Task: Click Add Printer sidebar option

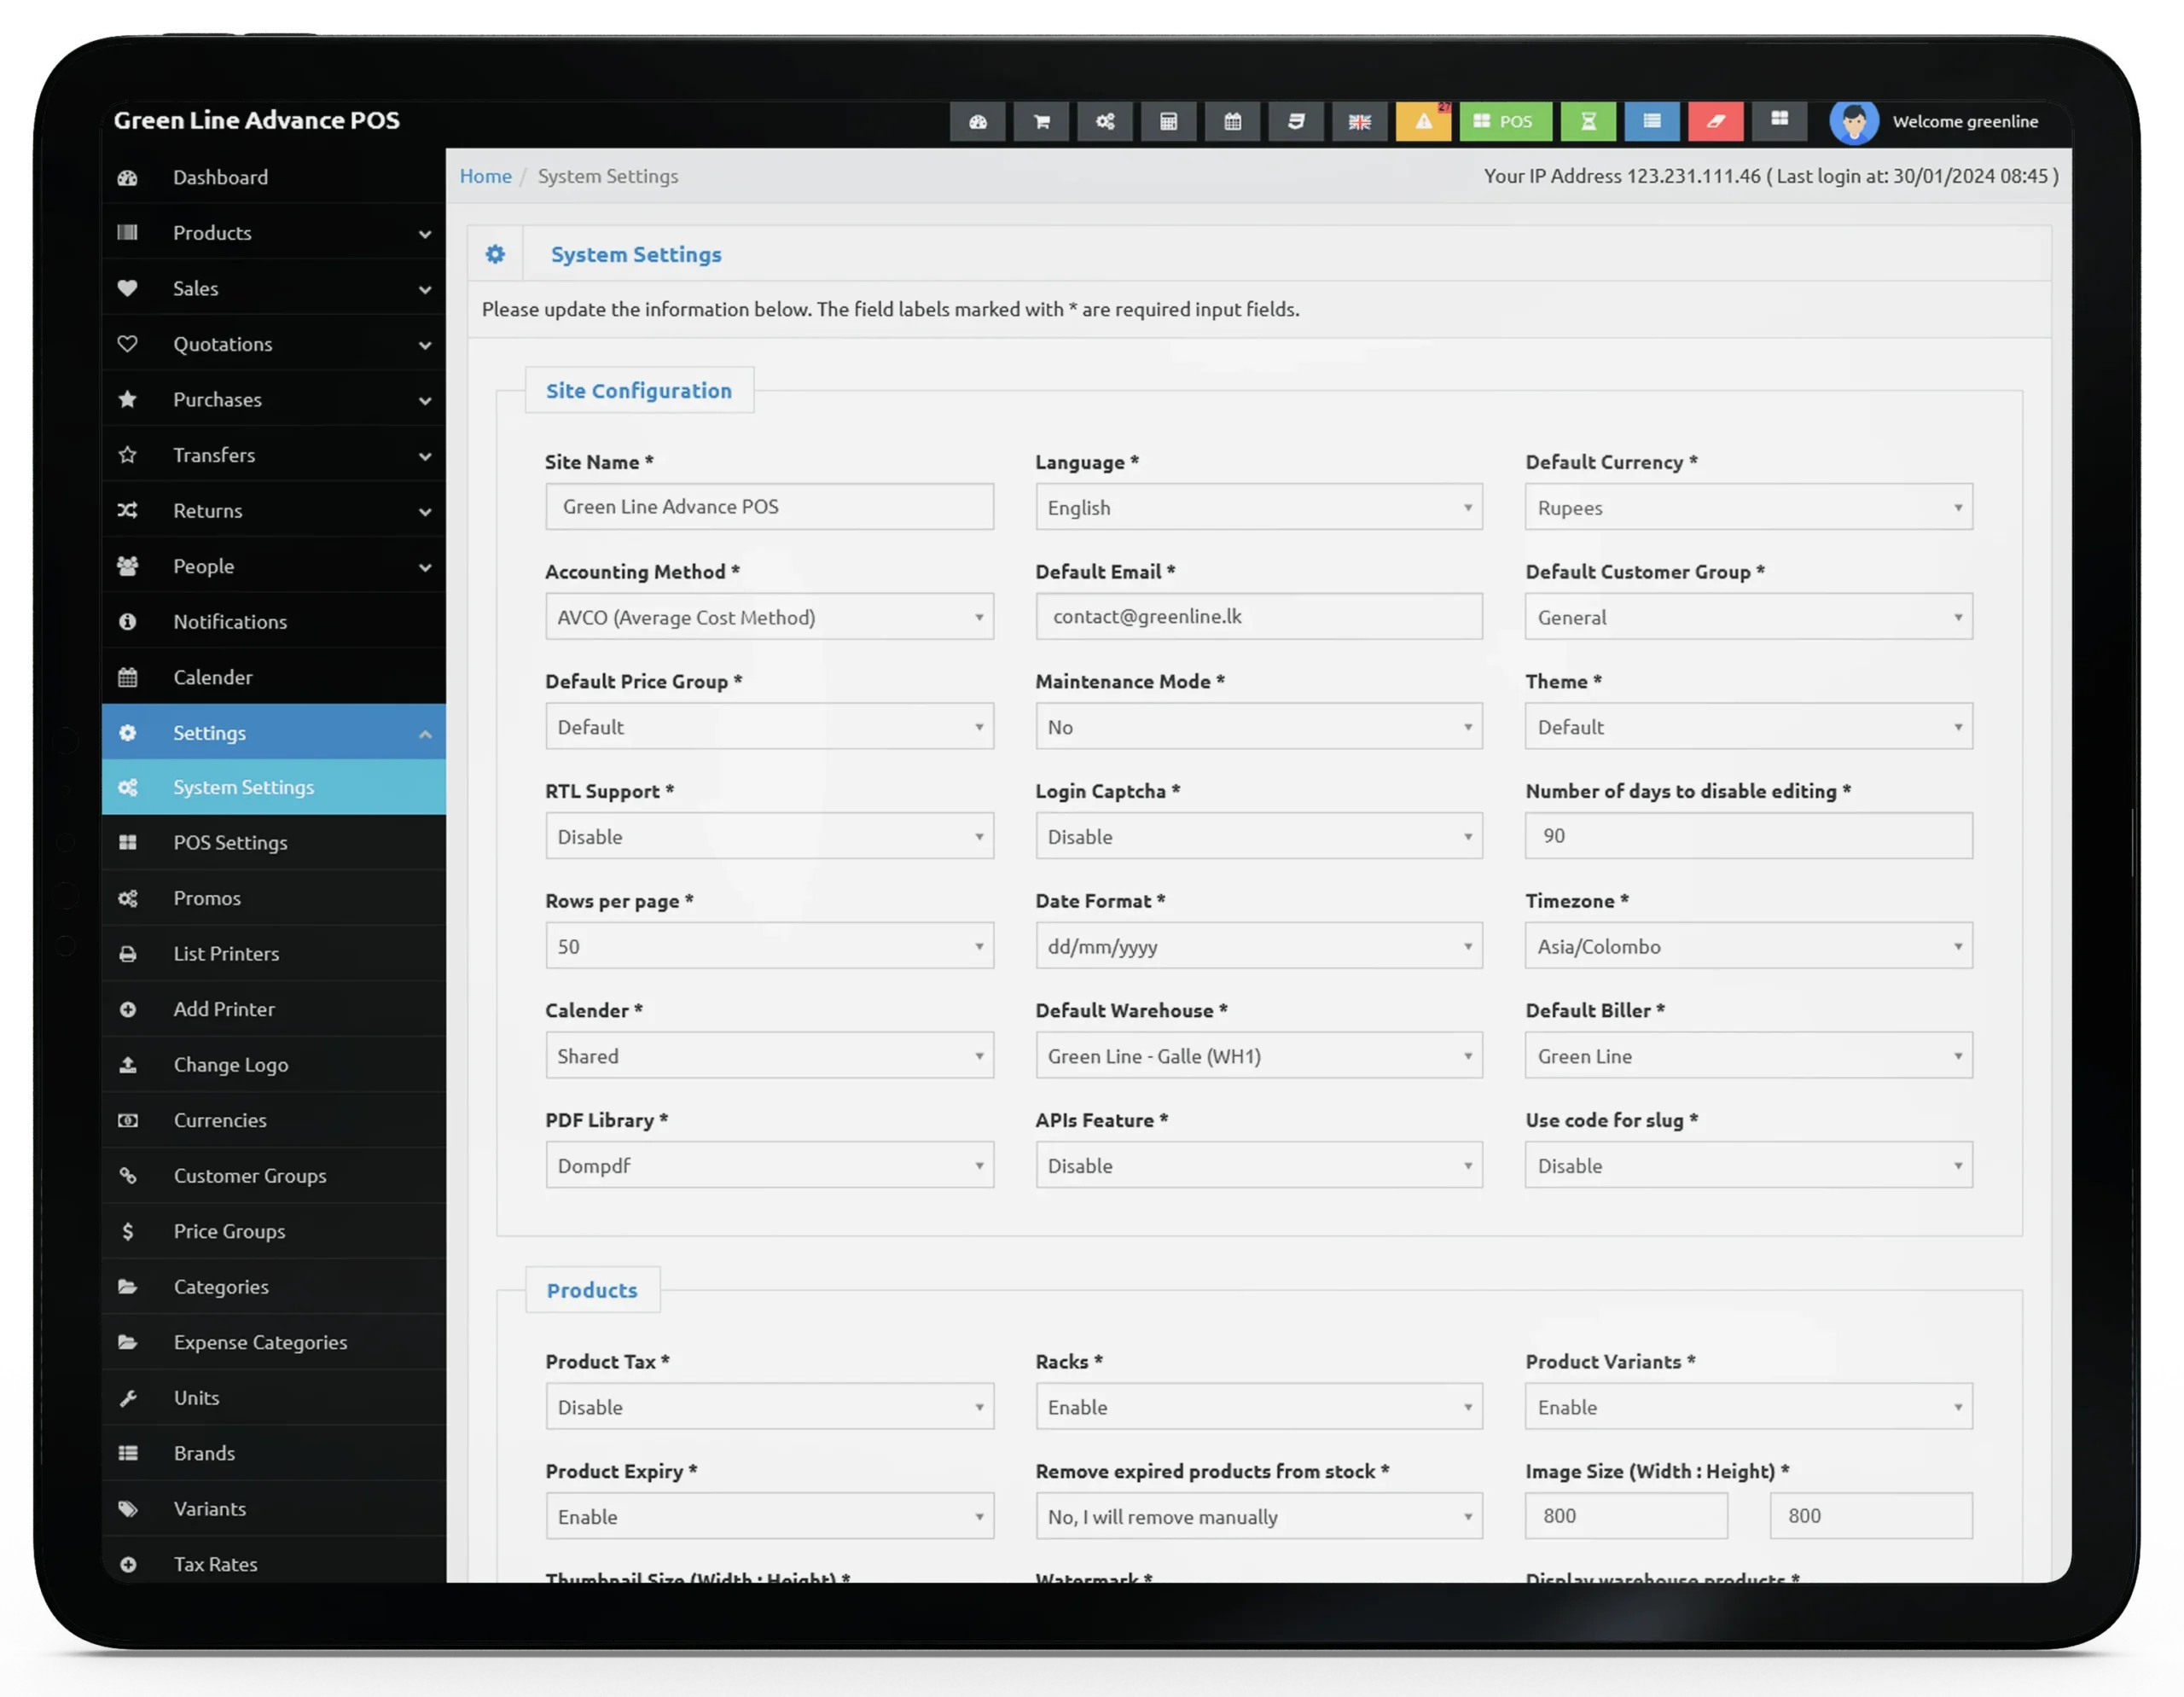Action: [224, 1008]
